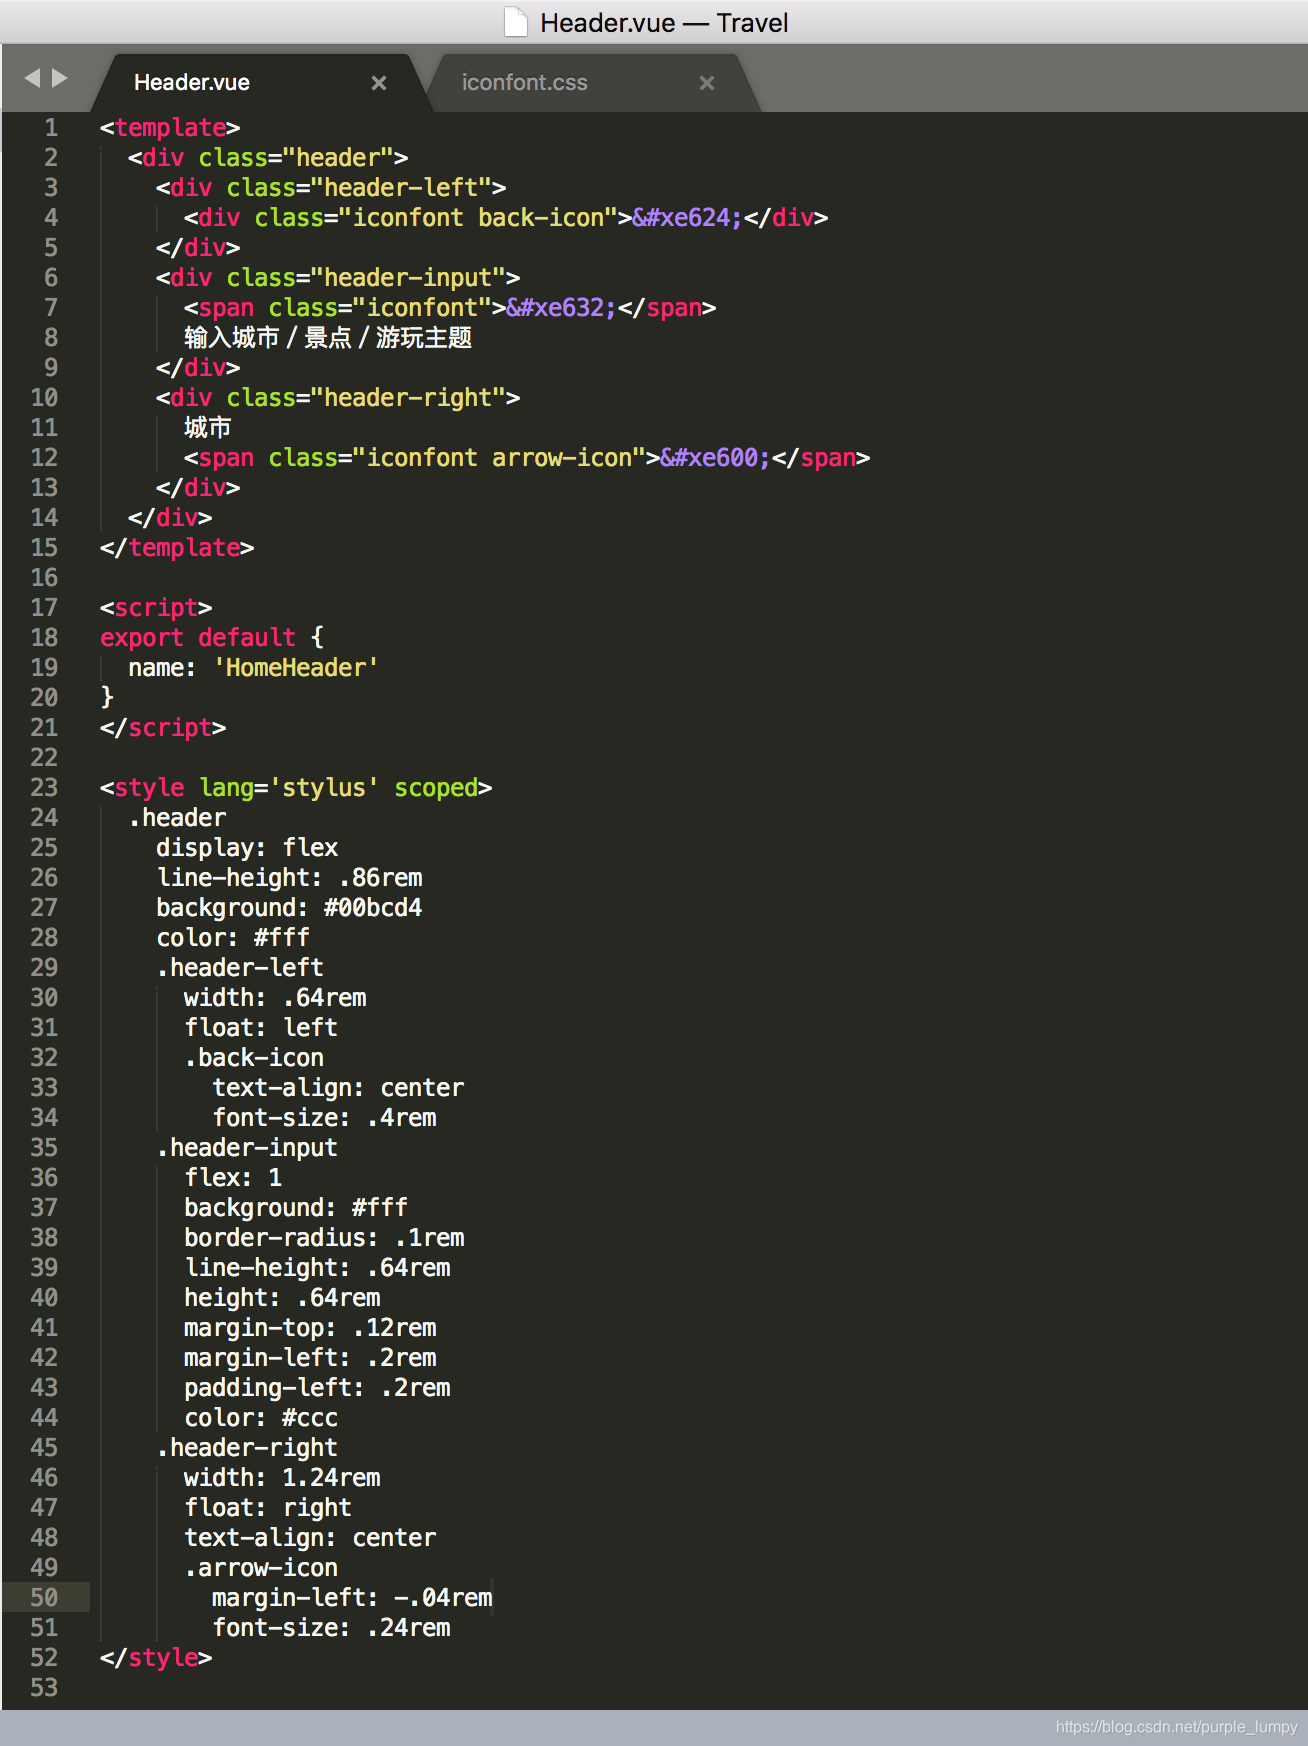
Task: Click line number 53 in the gutter
Action: [44, 1688]
